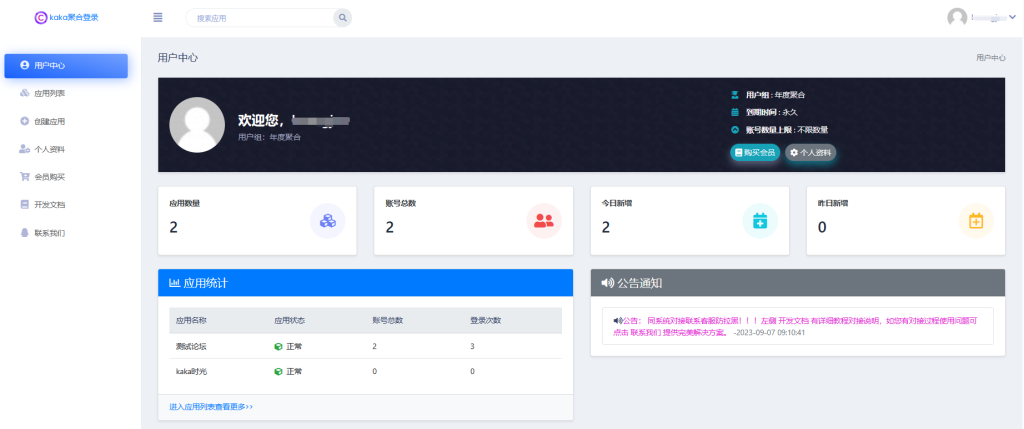The width and height of the screenshot is (1024, 429).
Task: Click the 应用数量 cubes icon
Action: [327, 221]
